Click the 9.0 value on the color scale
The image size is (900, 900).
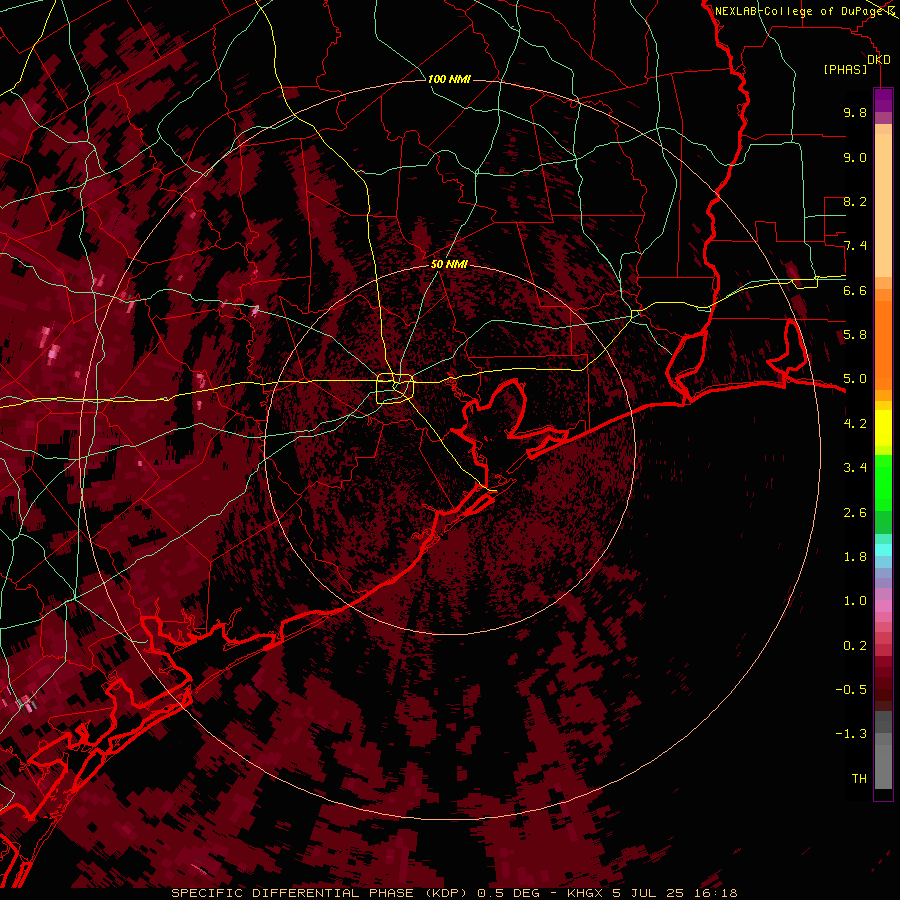coord(855,157)
